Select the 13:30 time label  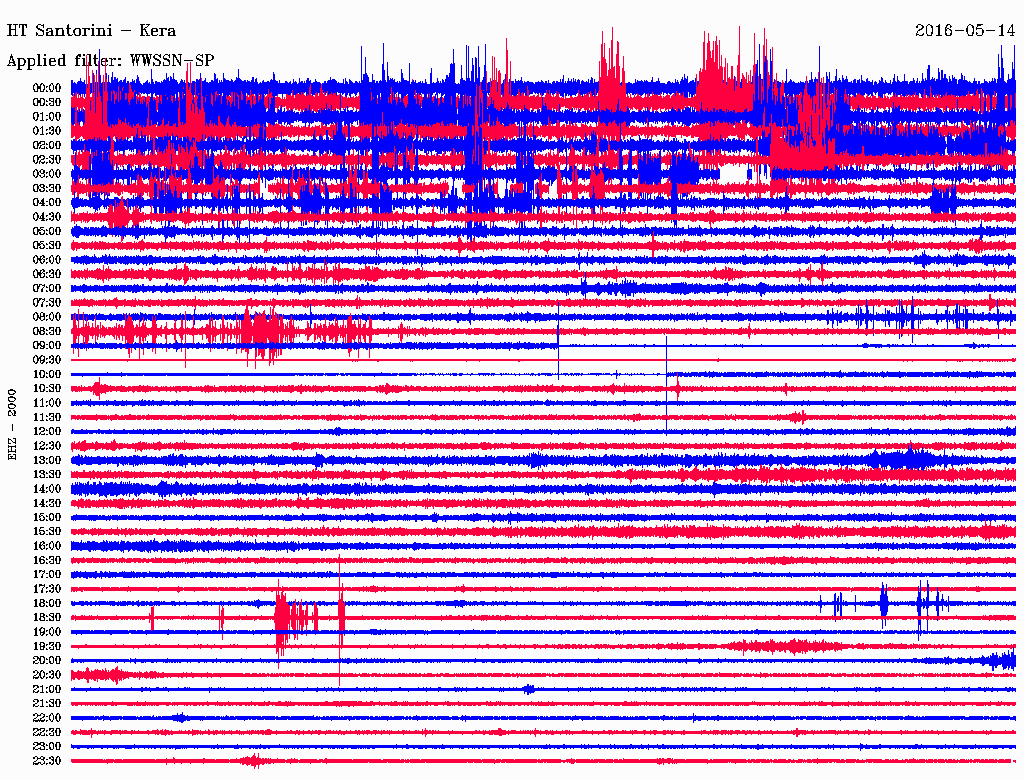pos(47,474)
